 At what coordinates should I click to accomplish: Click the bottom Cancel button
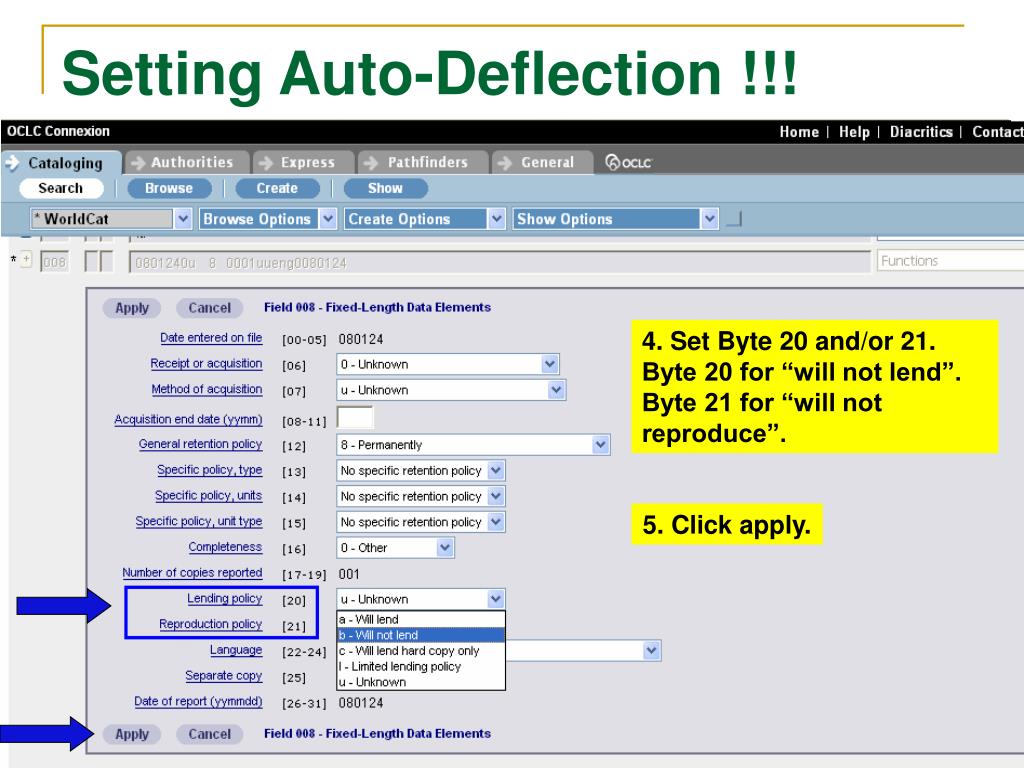(x=210, y=734)
